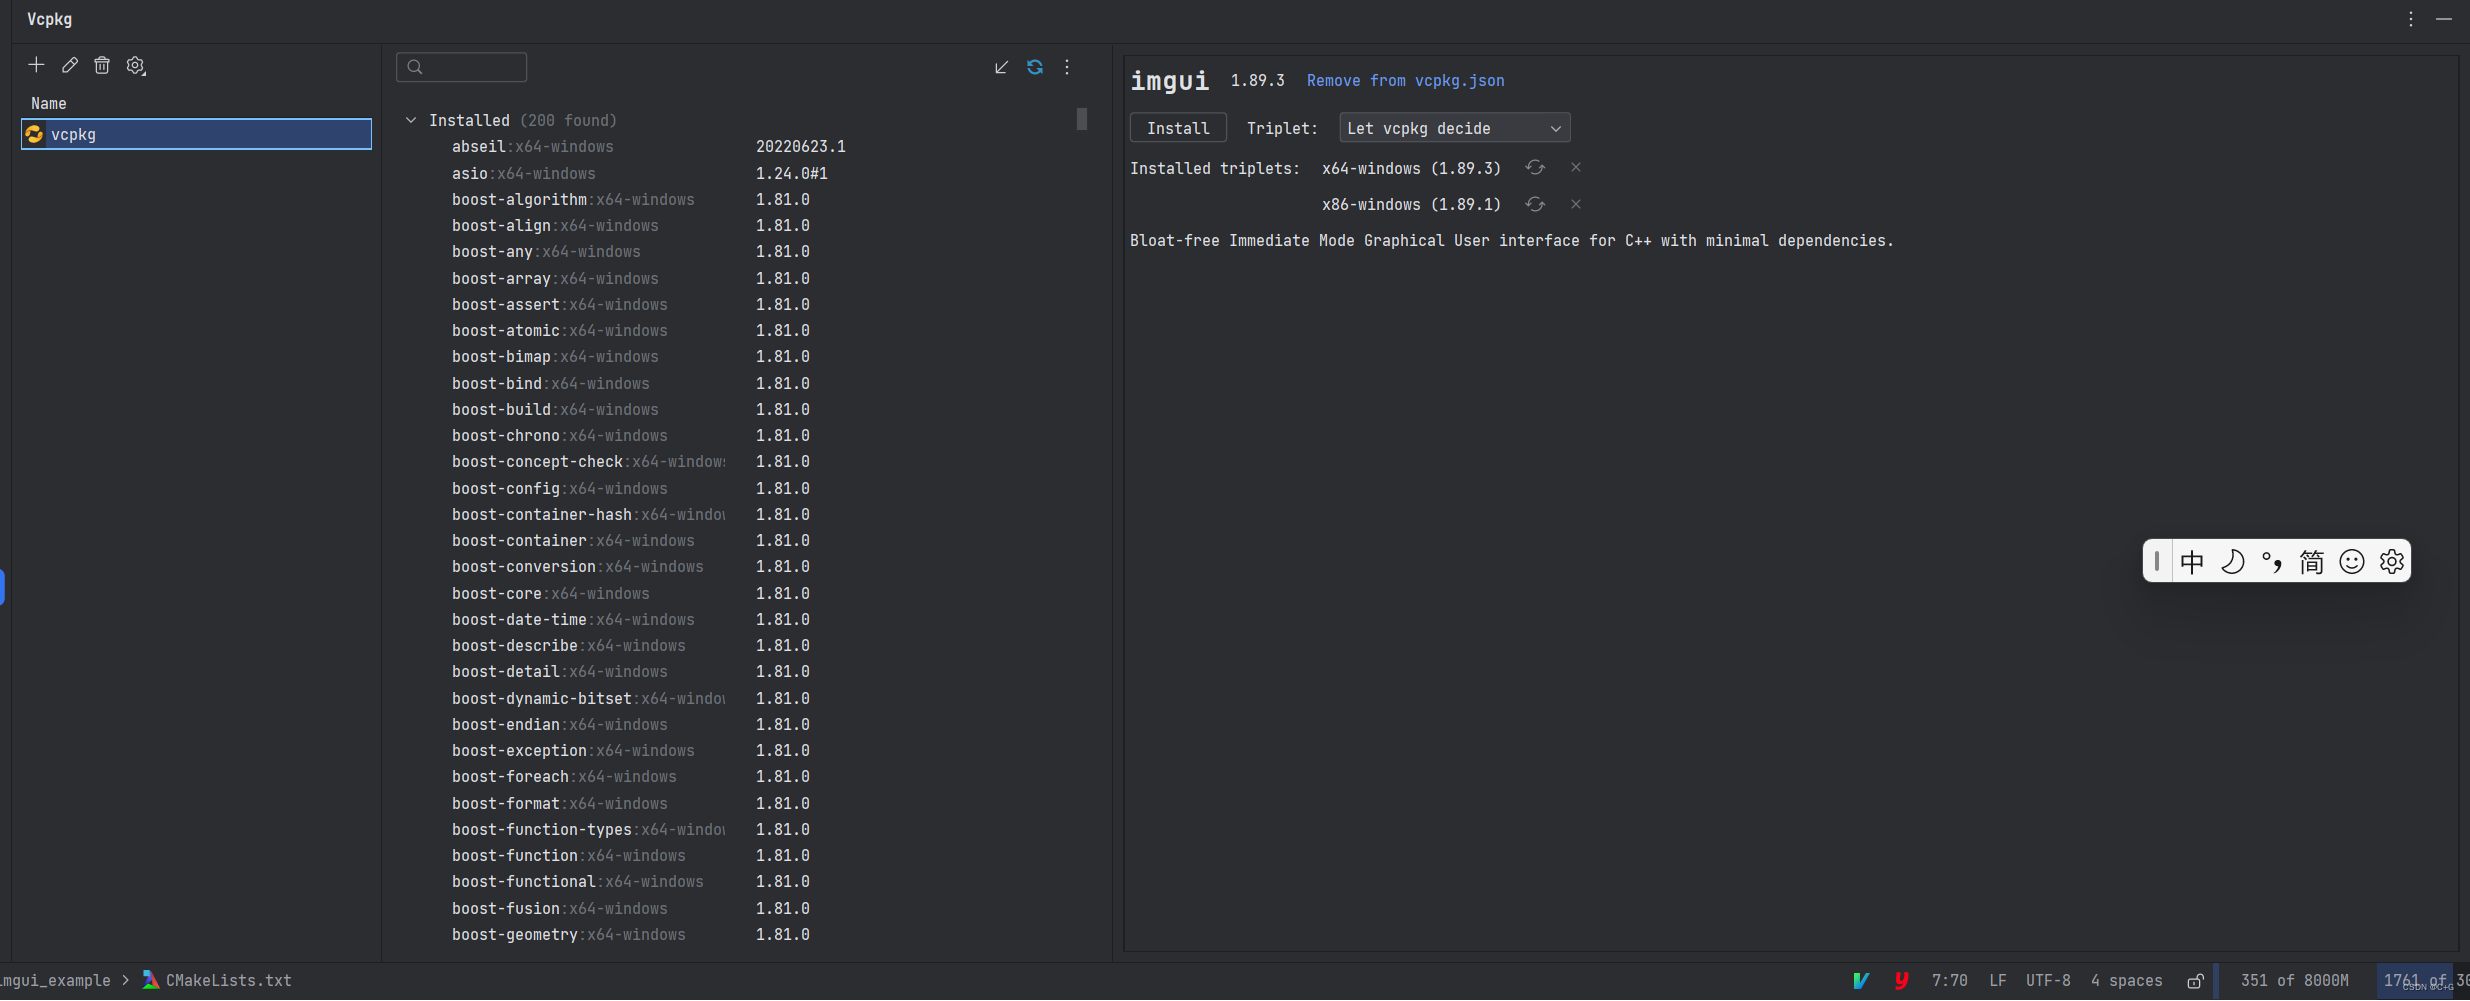Click cursor position 7:70 in status bar
Image resolution: width=2470 pixels, height=1001 pixels.
tap(1949, 981)
